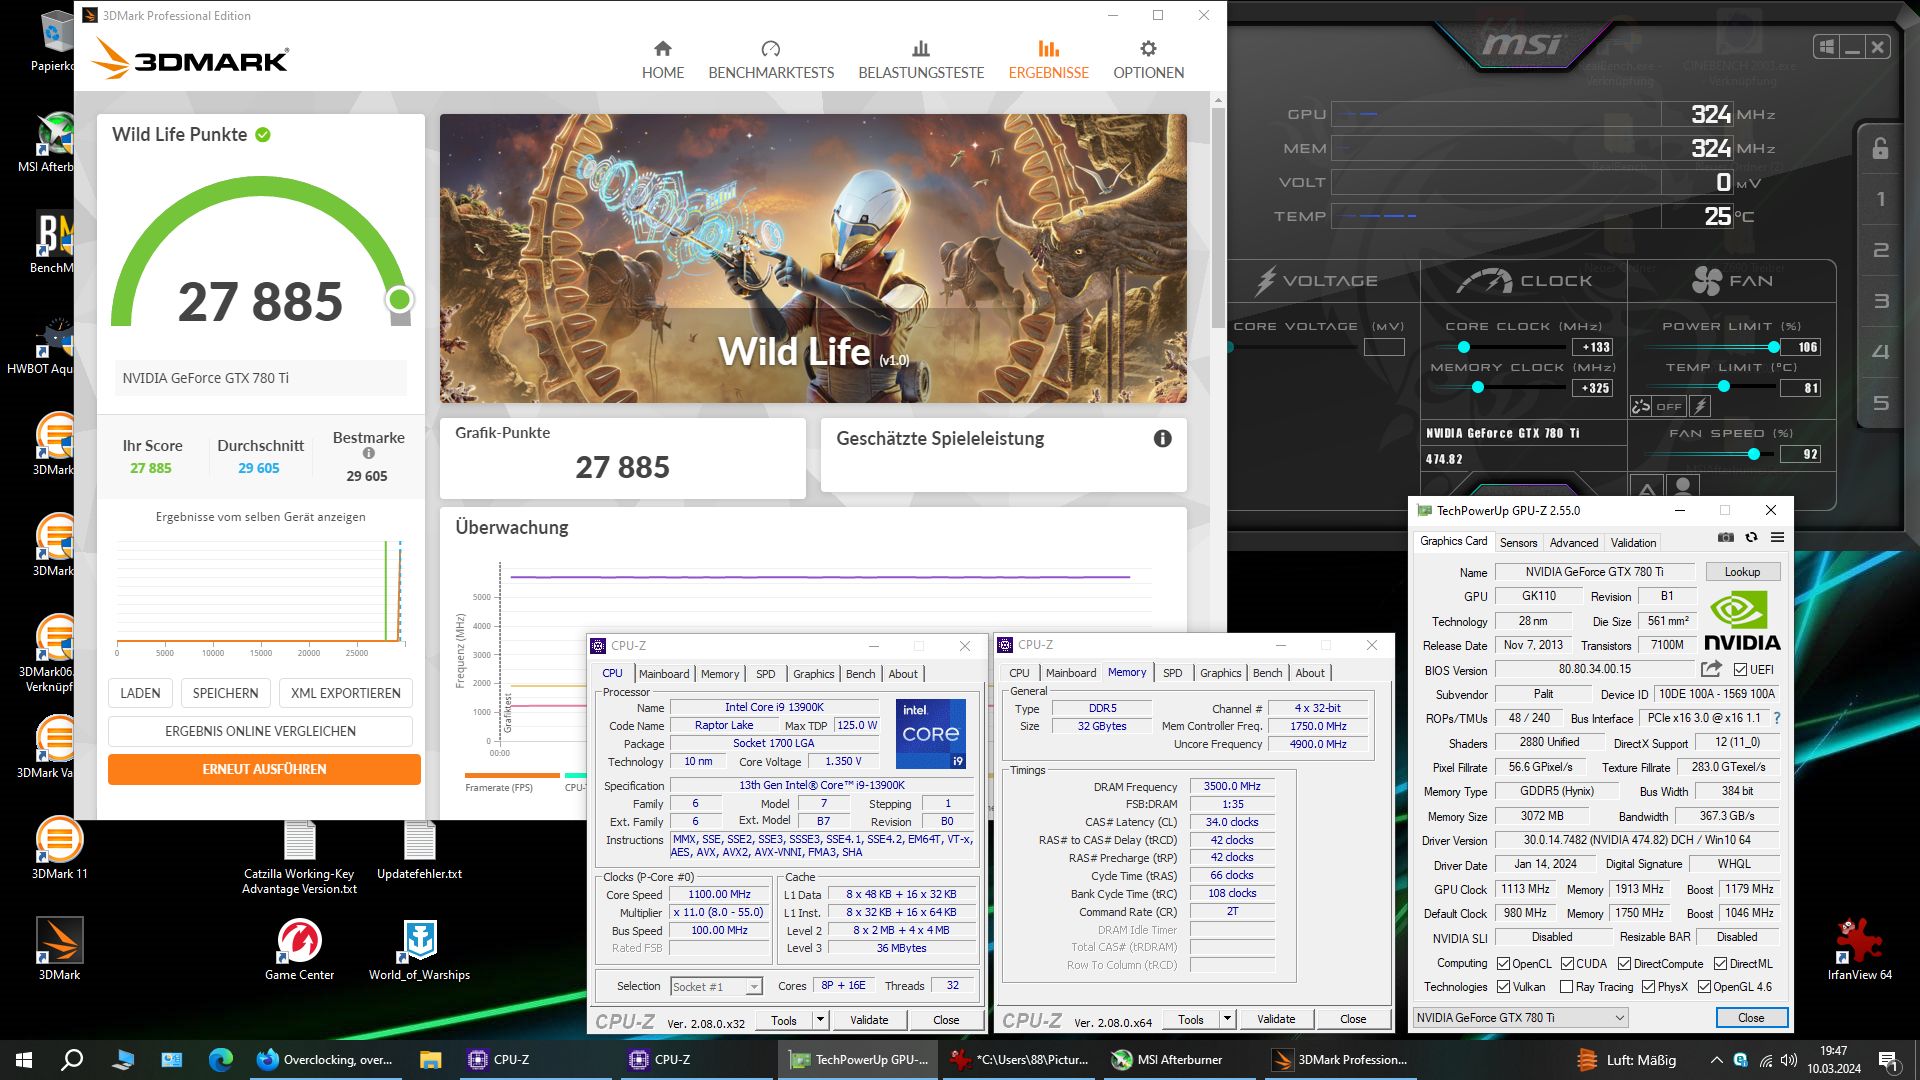1920x1080 pixels.
Task: Open Mainboard tab in CPU-Z CPU window
Action: coord(664,674)
